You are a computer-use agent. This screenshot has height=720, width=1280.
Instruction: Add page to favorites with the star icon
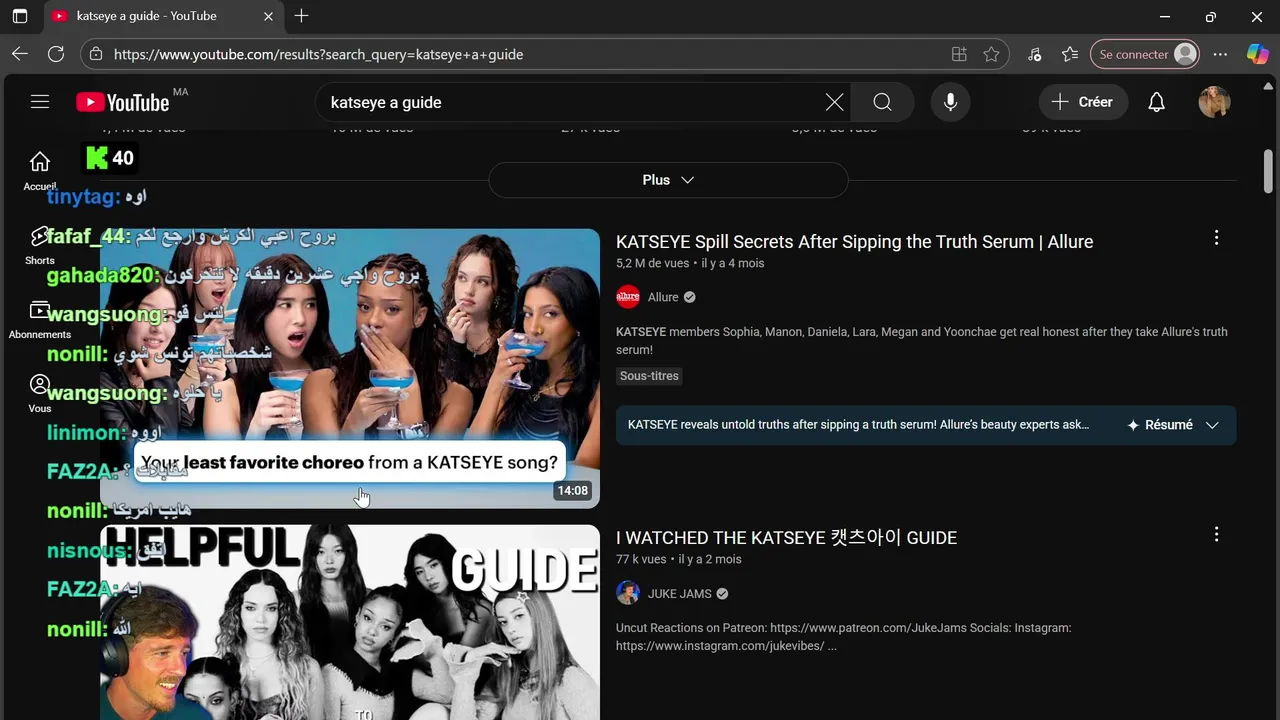pyautogui.click(x=991, y=54)
